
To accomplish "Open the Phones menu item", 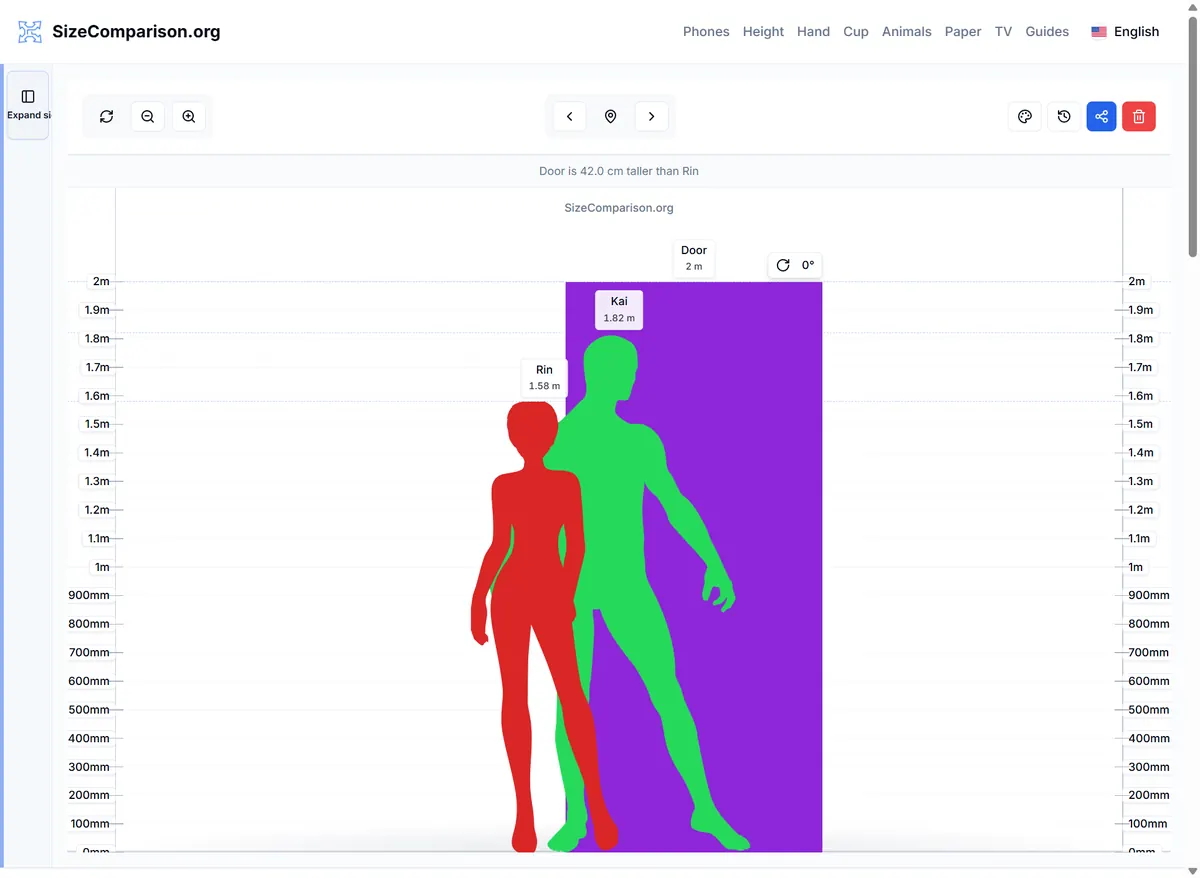I will (x=706, y=32).
